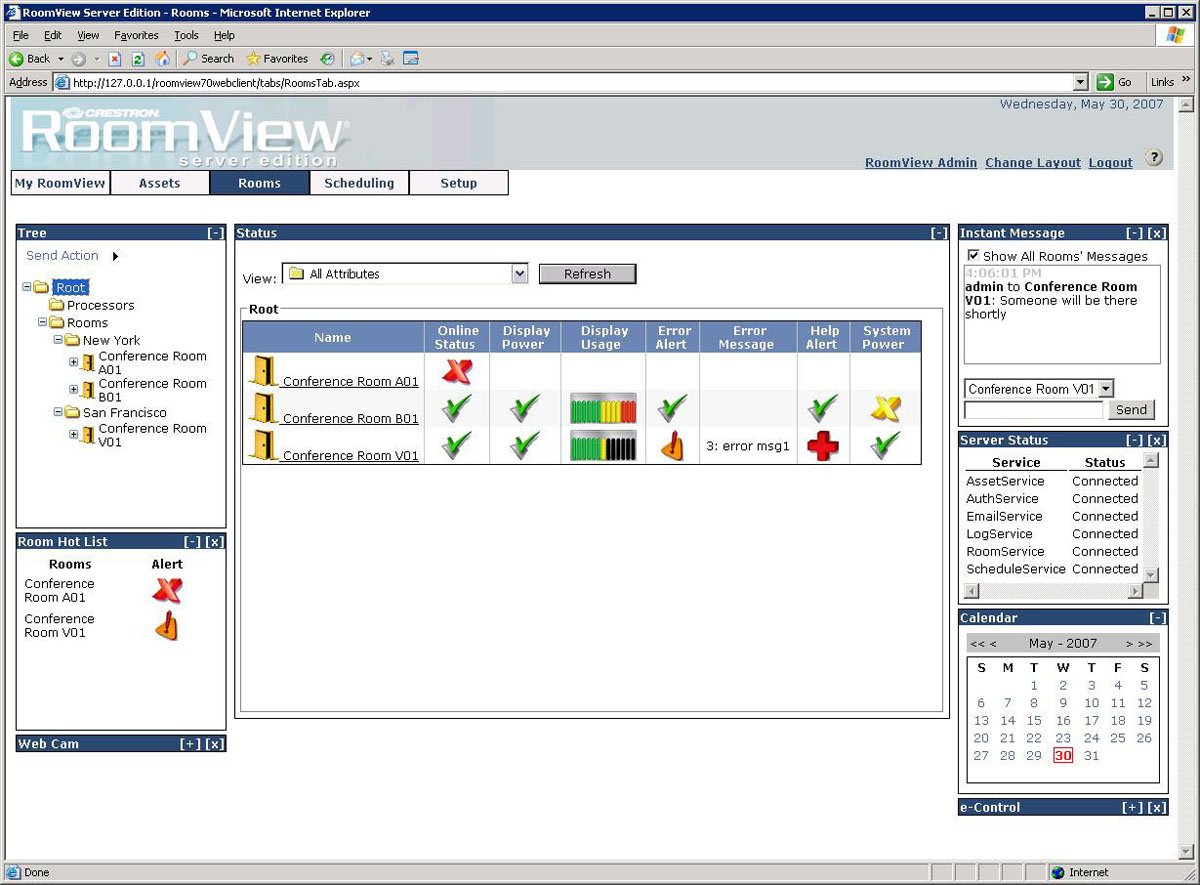Uncheck Show All Rooms' Messages

[974, 255]
